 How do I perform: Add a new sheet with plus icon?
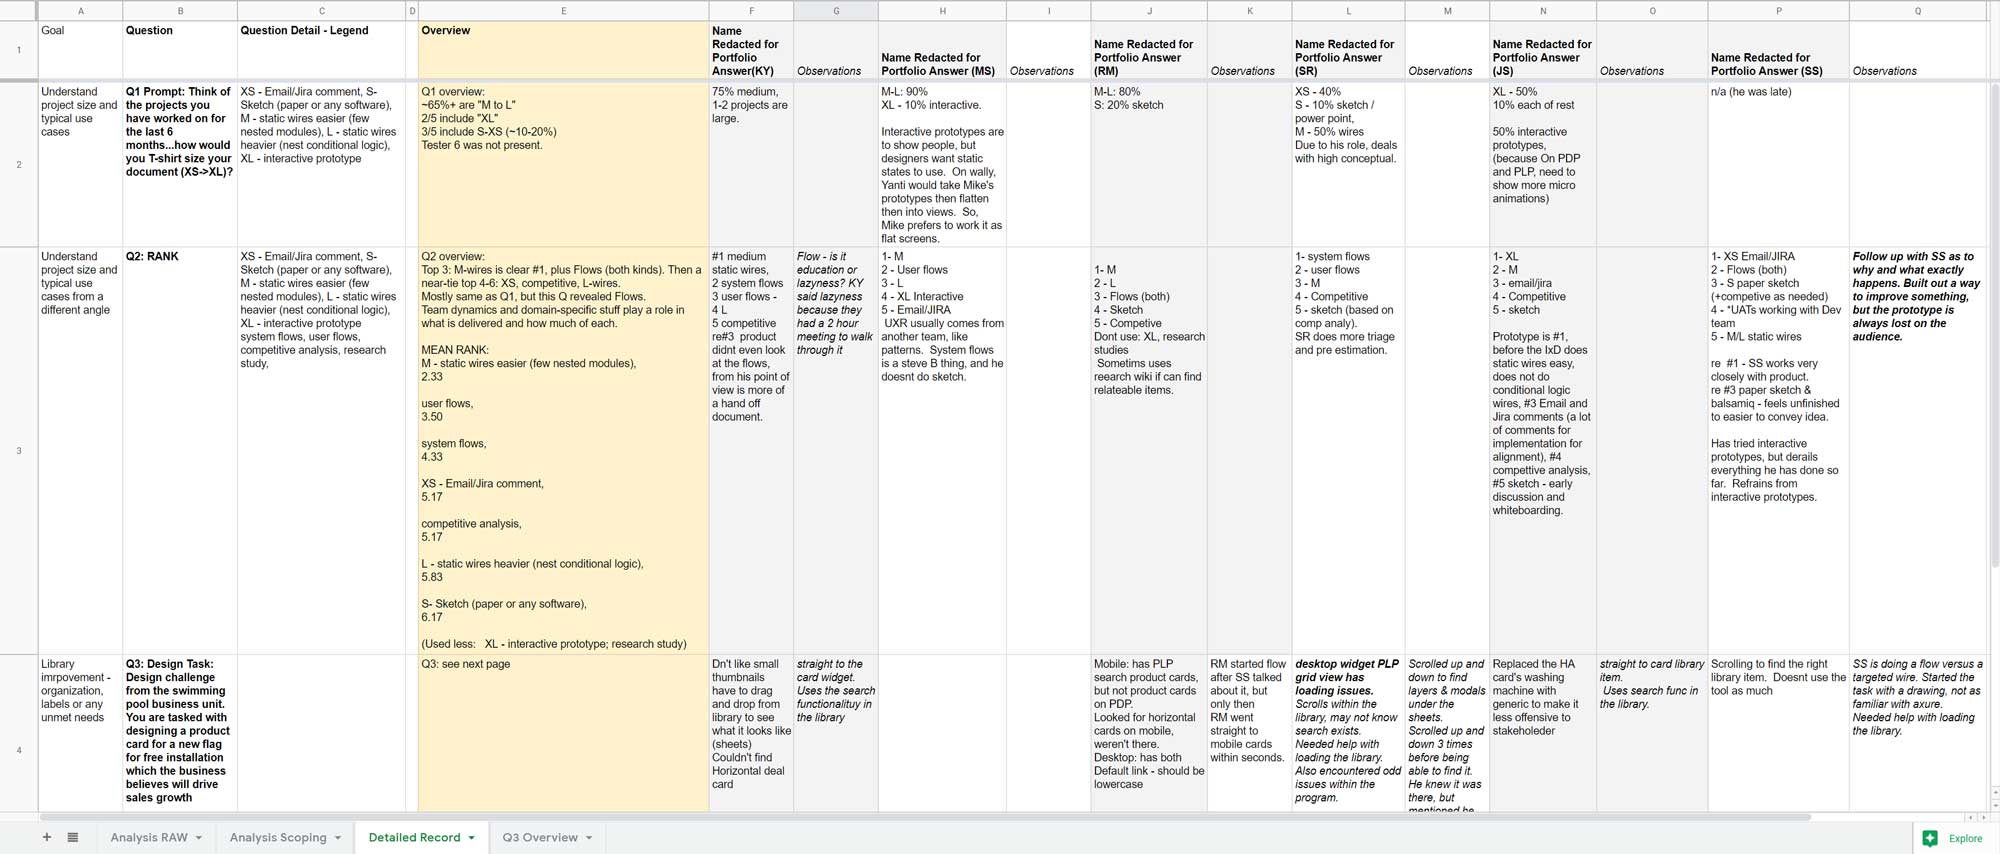(x=46, y=837)
